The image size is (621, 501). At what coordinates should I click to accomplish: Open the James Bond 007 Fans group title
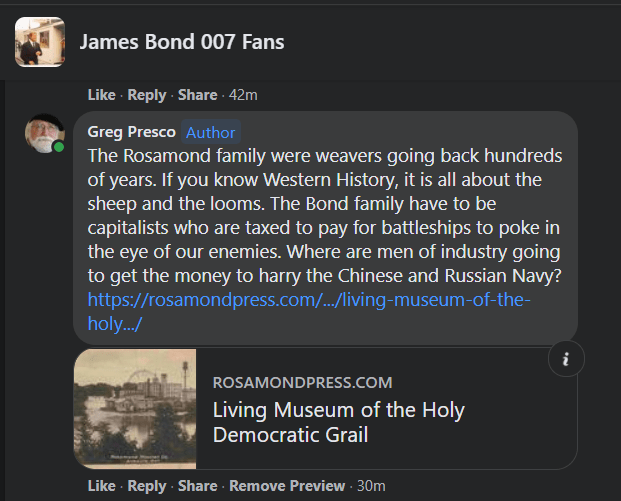[181, 42]
